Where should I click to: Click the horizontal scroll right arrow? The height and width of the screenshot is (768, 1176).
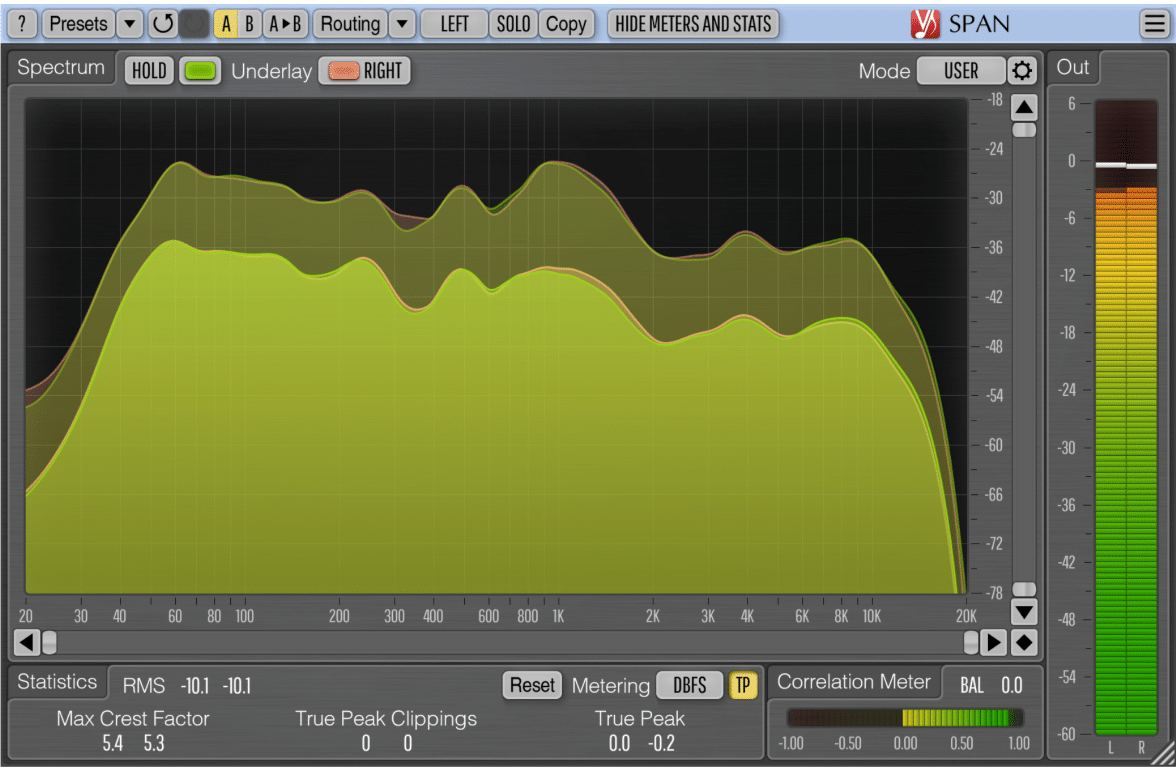pos(994,641)
